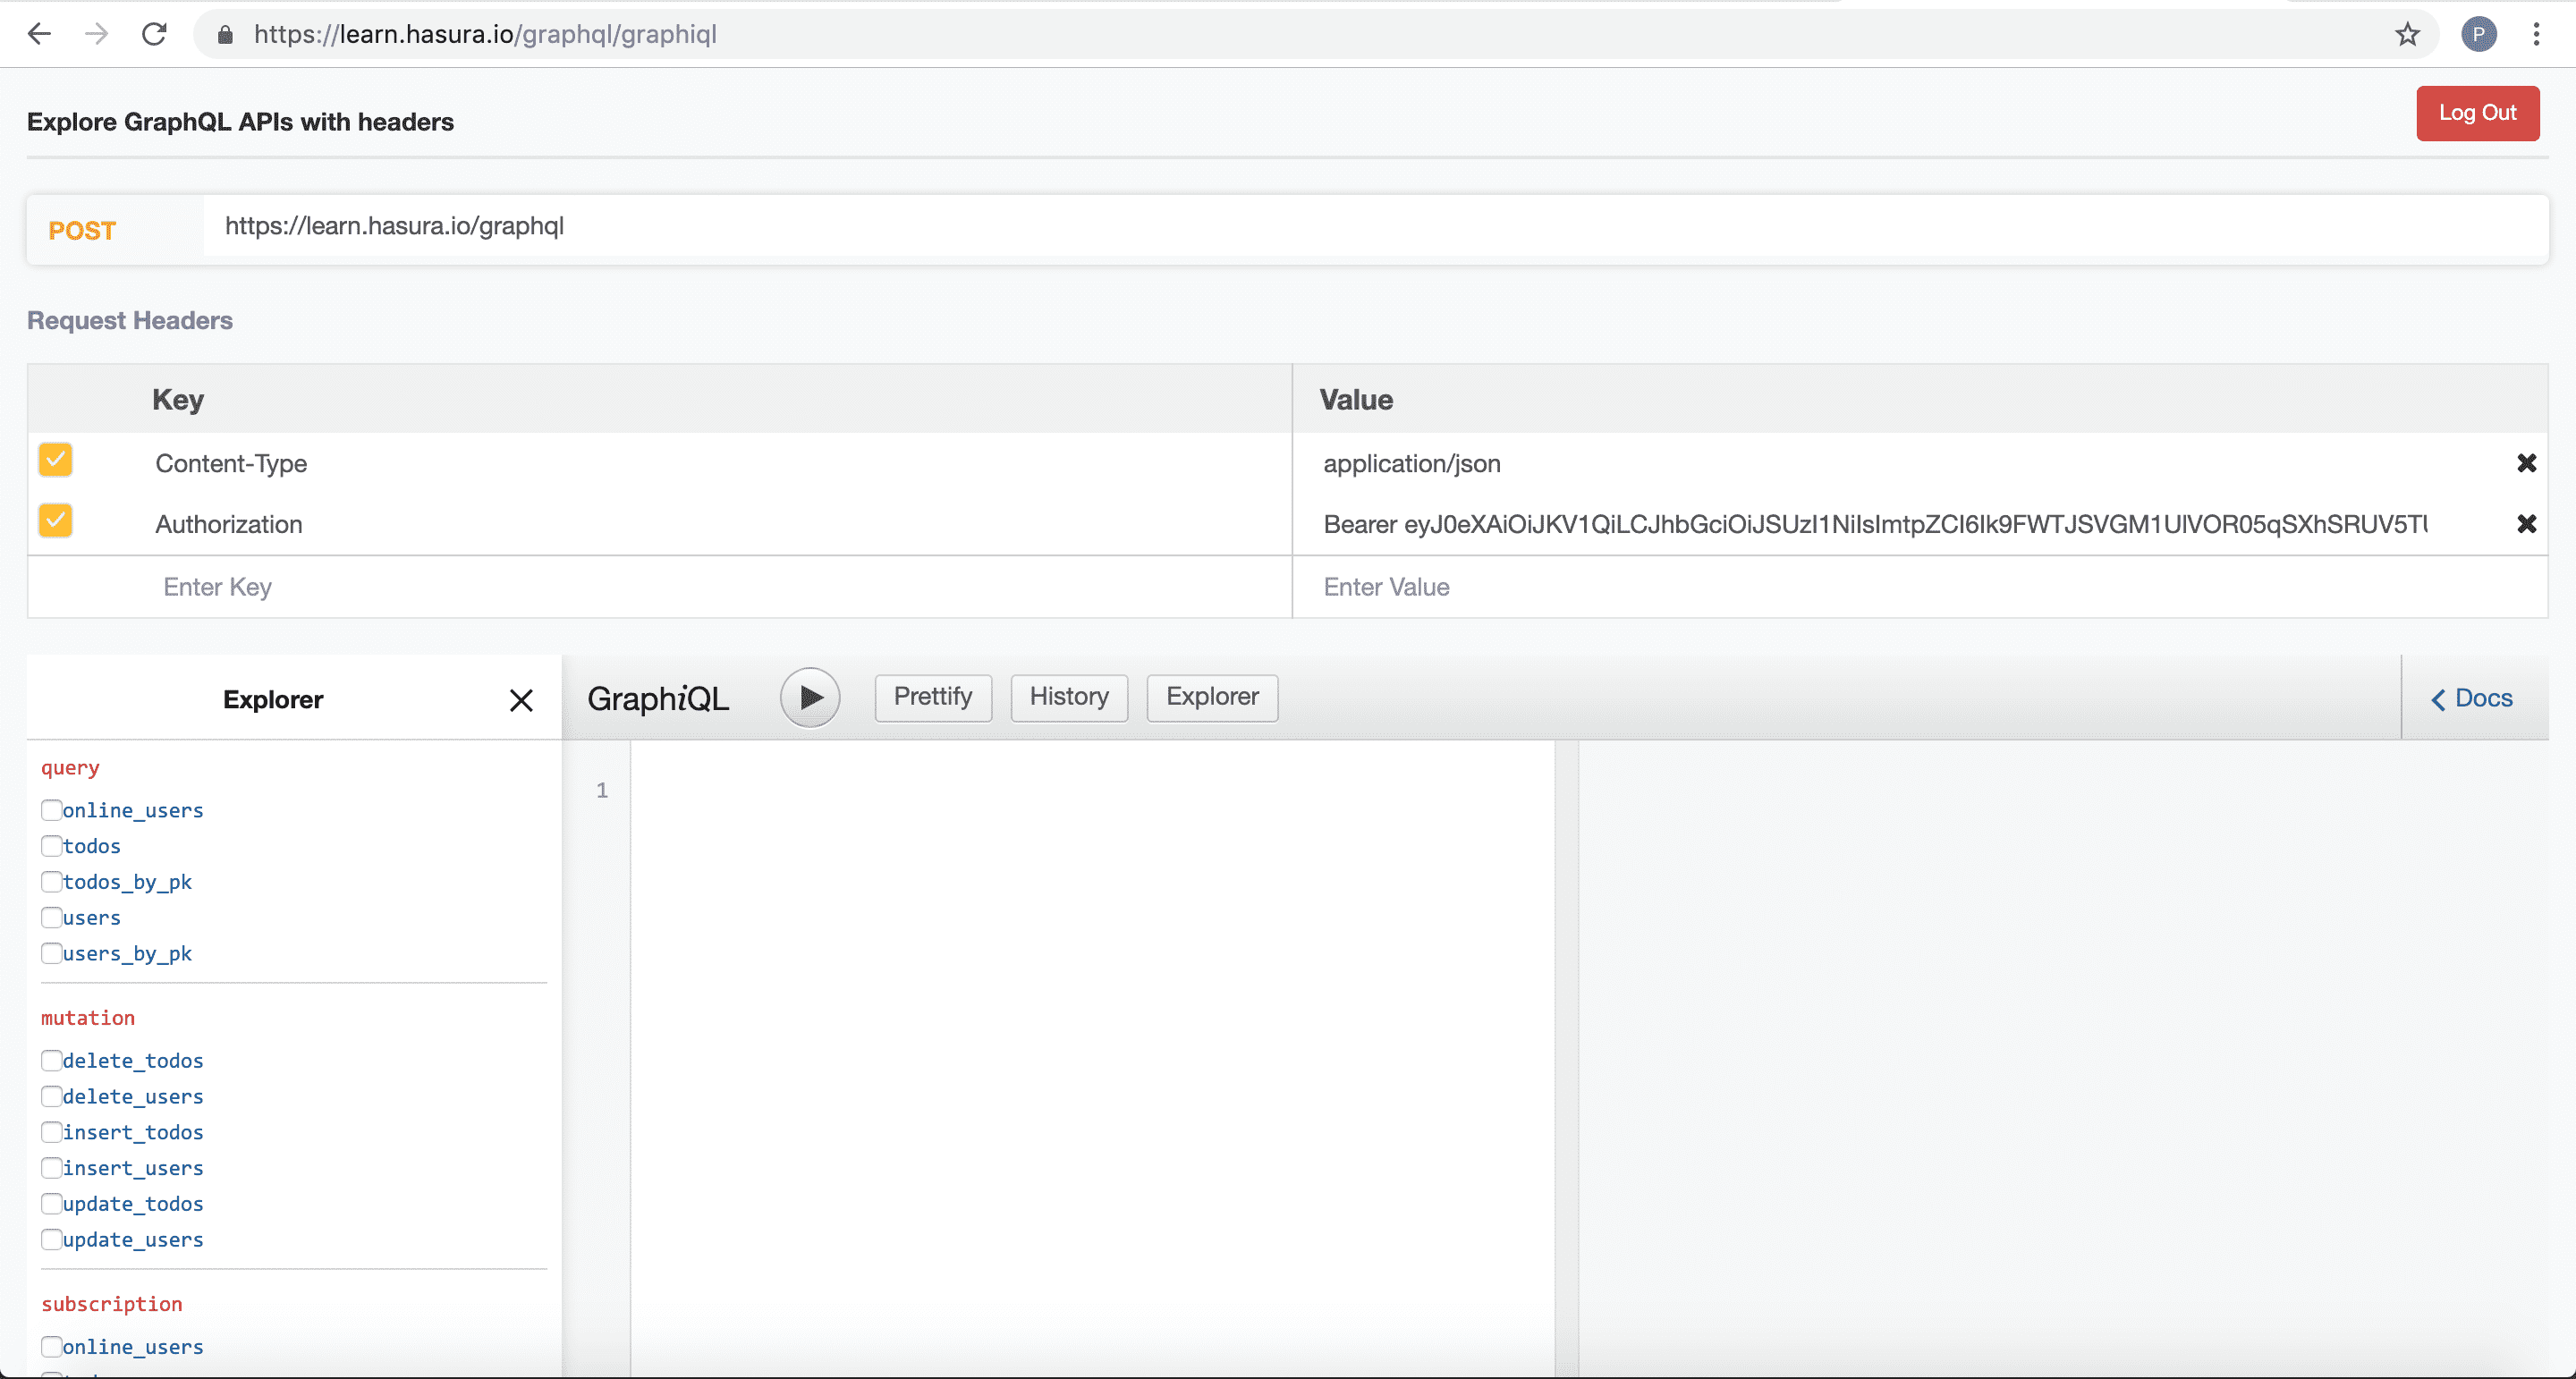Screen dimensions: 2576x1379
Task: Toggle the Authorization header checkbox
Action: click(x=55, y=521)
